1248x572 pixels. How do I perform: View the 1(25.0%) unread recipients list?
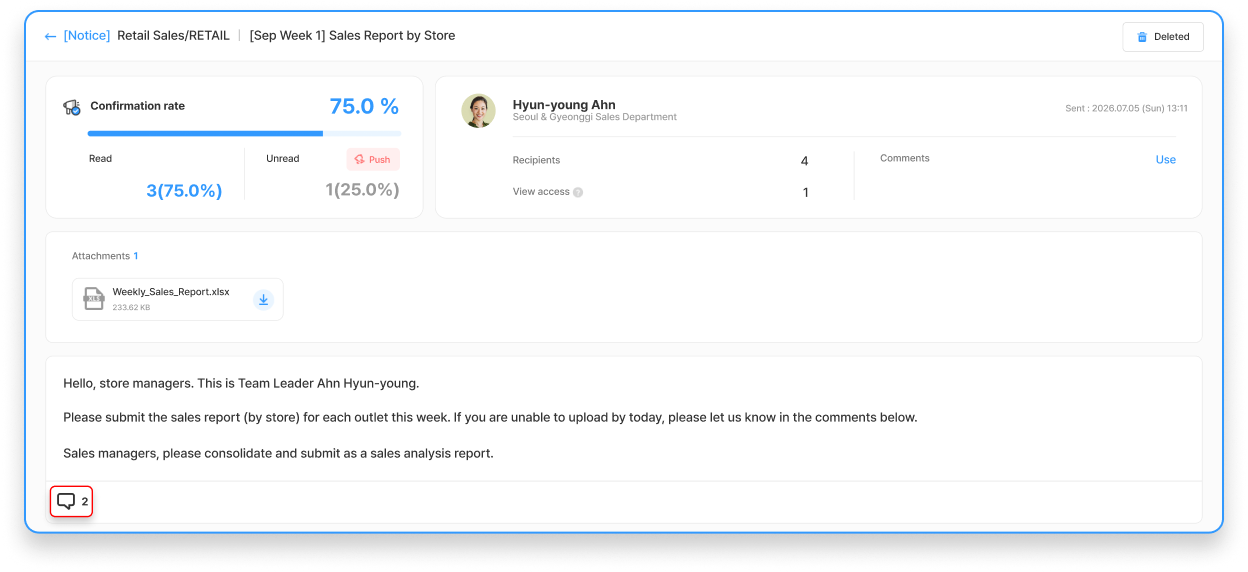[x=362, y=190]
